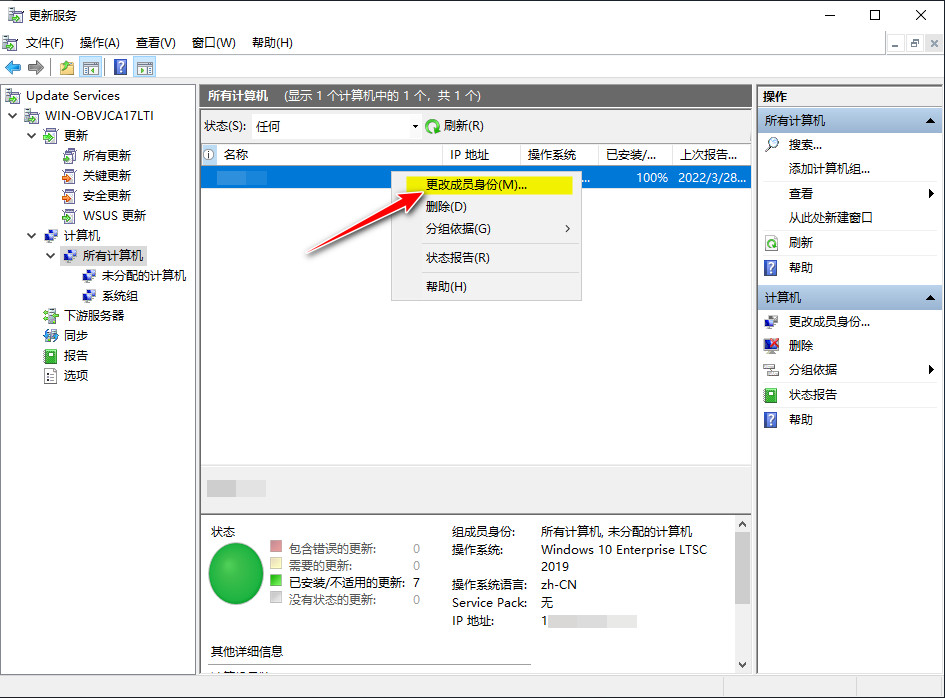
Task: Click the 删除 action with red X icon
Action: pyautogui.click(x=800, y=345)
